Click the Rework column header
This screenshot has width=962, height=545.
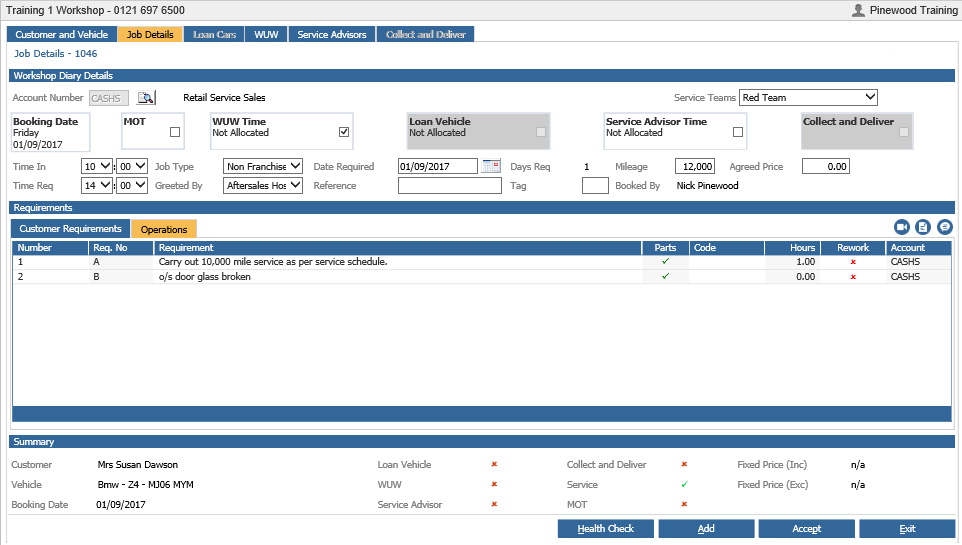click(853, 247)
